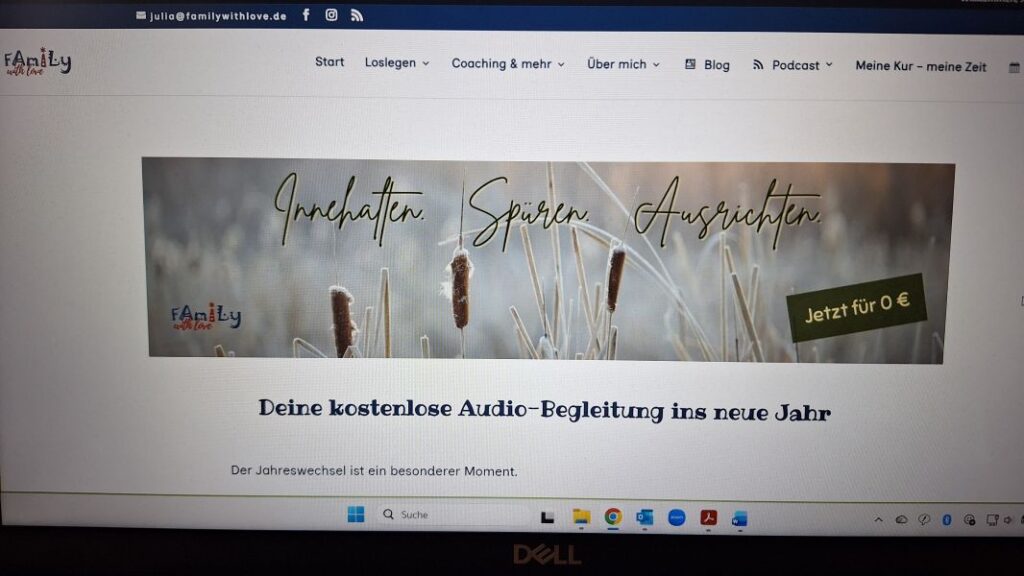This screenshot has width=1024, height=576.
Task: Show hidden system tray icons chevron
Action: 879,520
